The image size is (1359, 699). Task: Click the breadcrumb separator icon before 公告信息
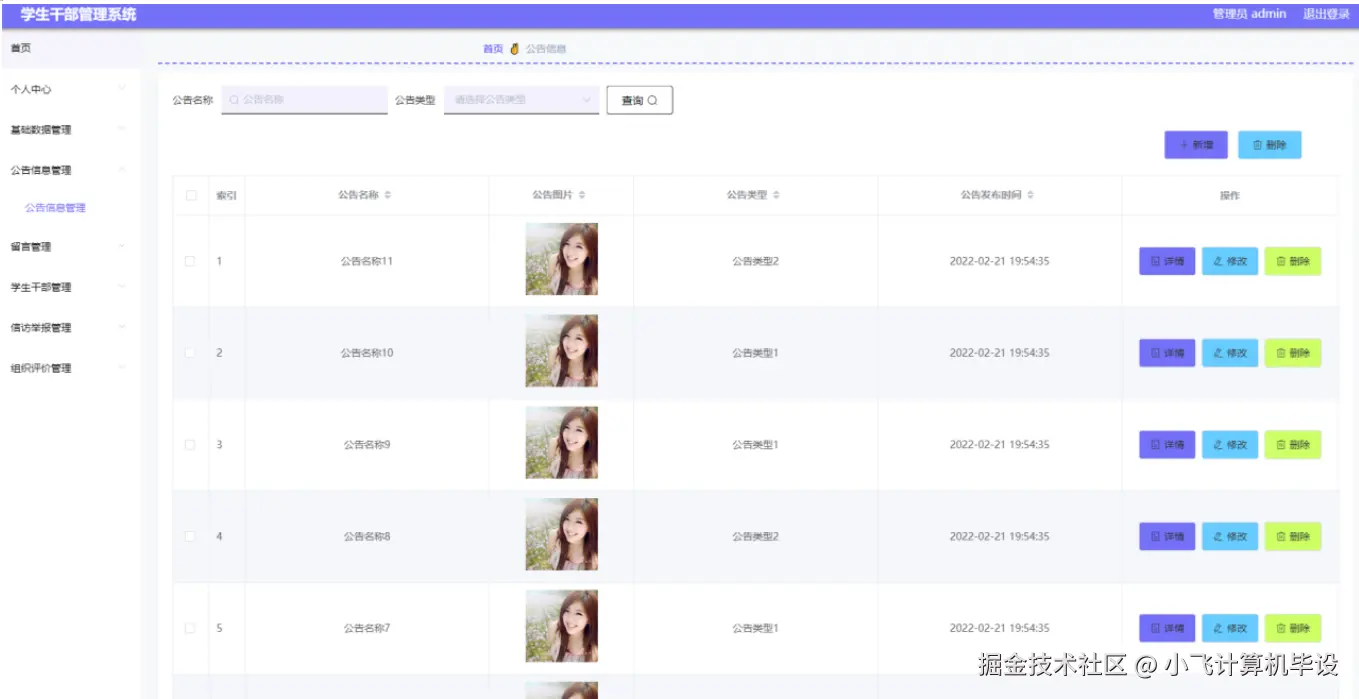[x=515, y=48]
